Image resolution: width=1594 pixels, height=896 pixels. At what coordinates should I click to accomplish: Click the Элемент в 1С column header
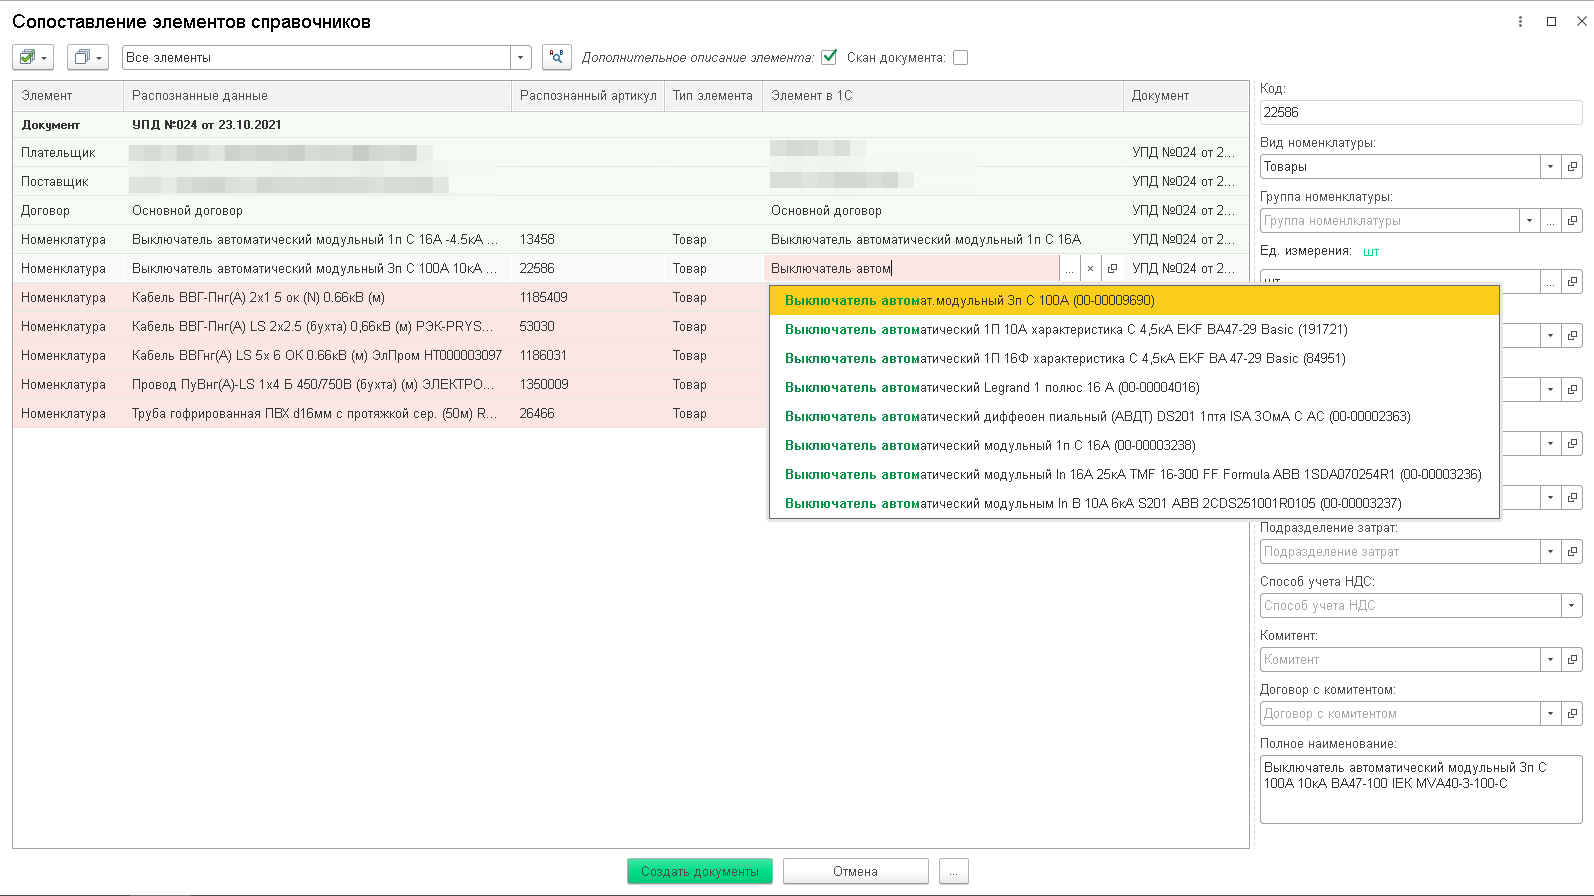pyautogui.click(x=943, y=96)
